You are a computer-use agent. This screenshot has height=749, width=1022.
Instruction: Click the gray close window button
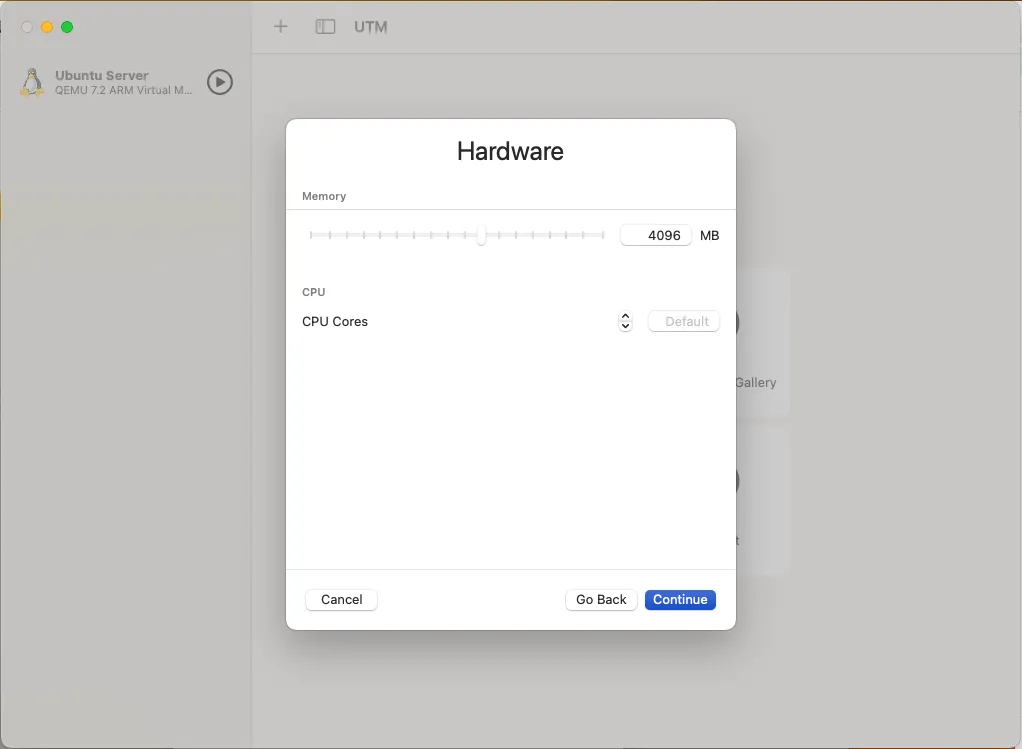[27, 27]
